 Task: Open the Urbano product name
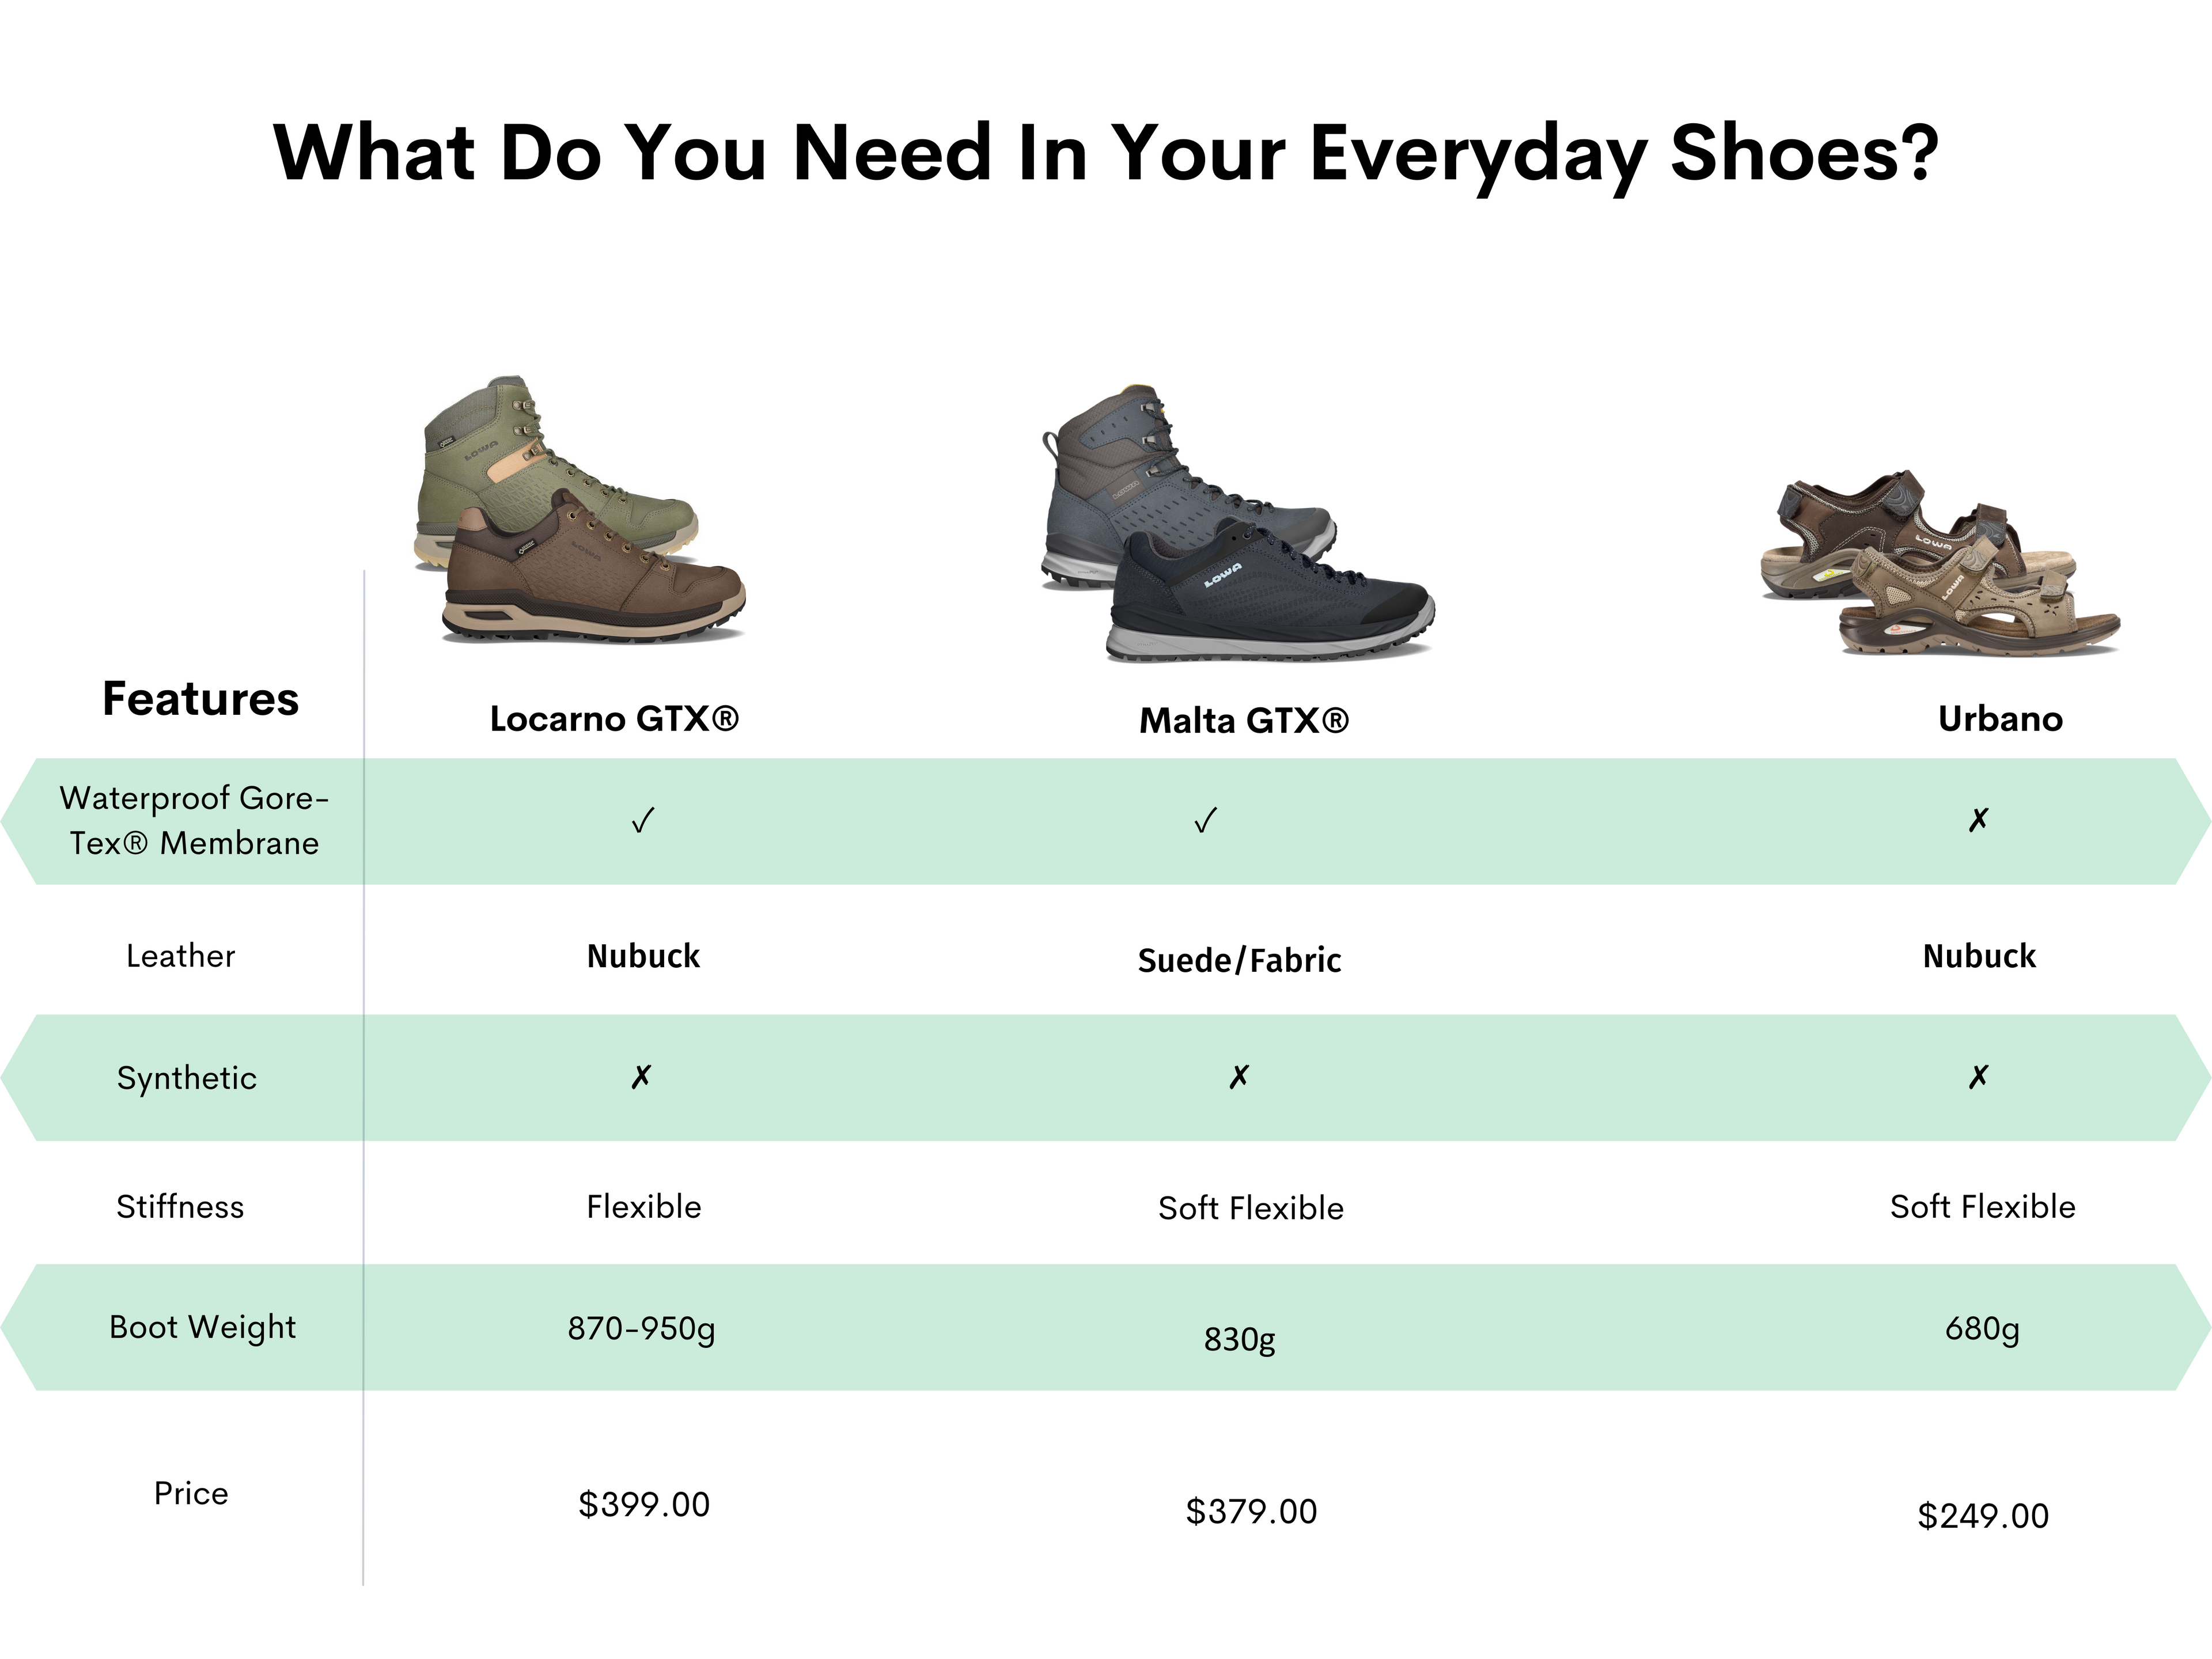tap(2000, 719)
